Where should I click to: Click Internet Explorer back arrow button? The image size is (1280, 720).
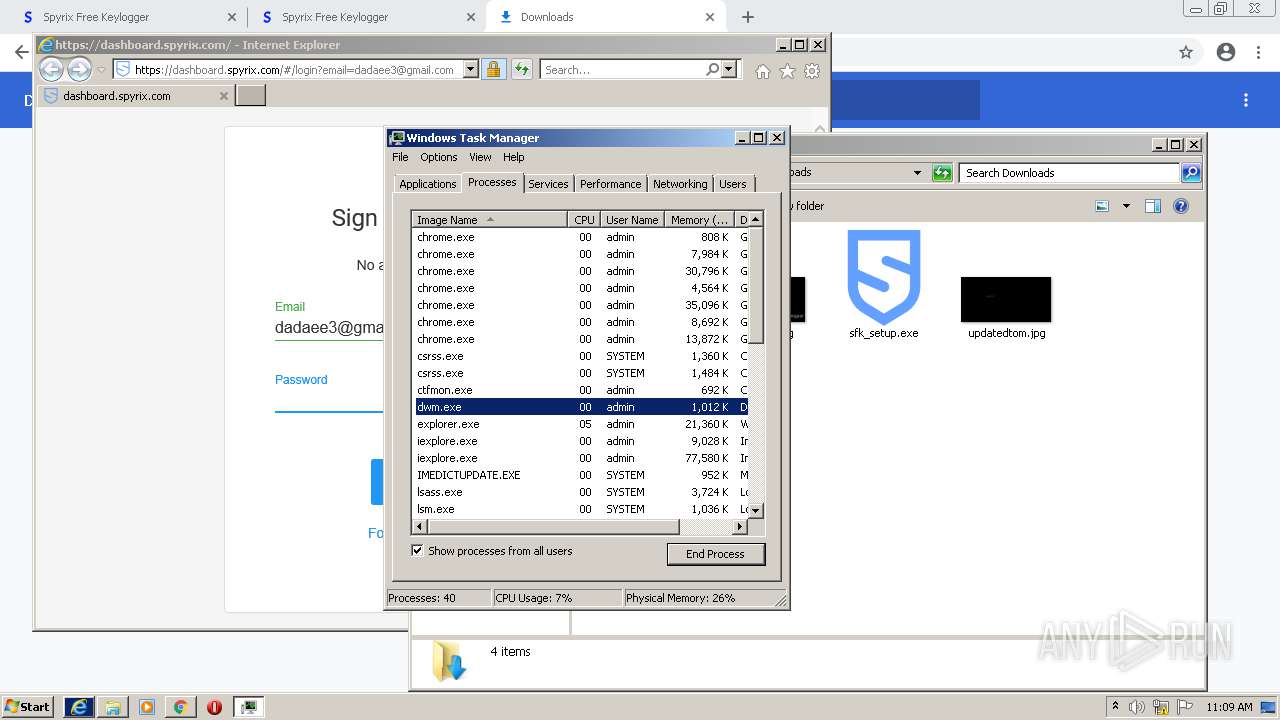(x=51, y=69)
